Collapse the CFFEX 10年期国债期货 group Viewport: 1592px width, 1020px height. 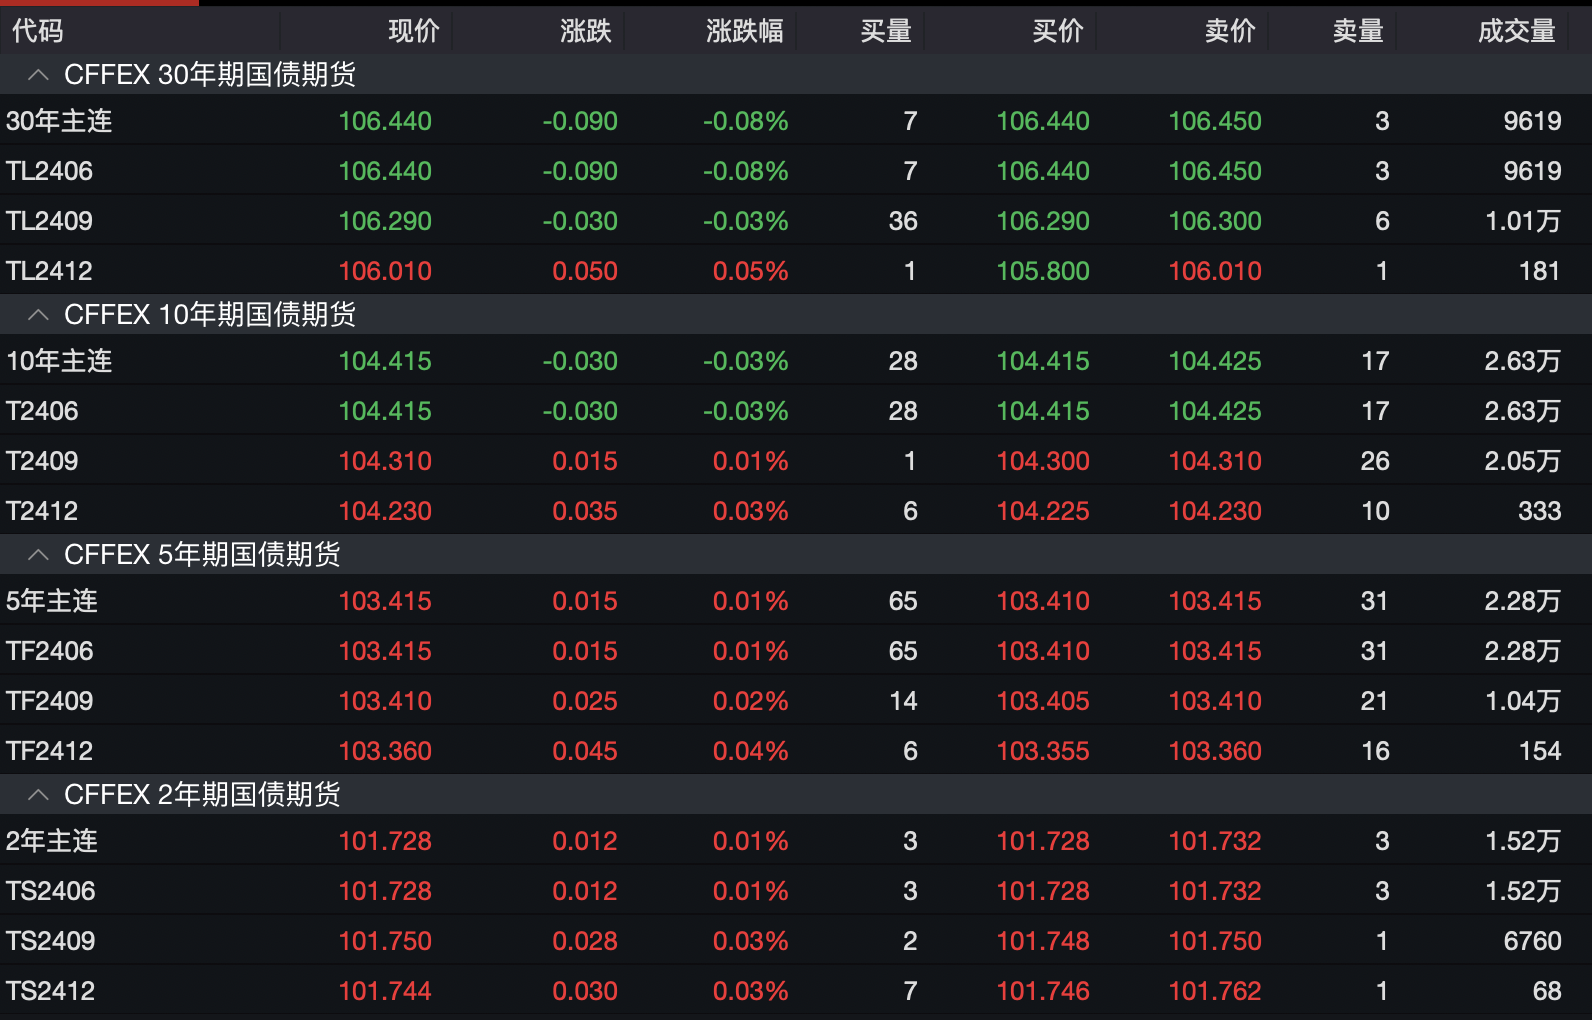coord(39,315)
